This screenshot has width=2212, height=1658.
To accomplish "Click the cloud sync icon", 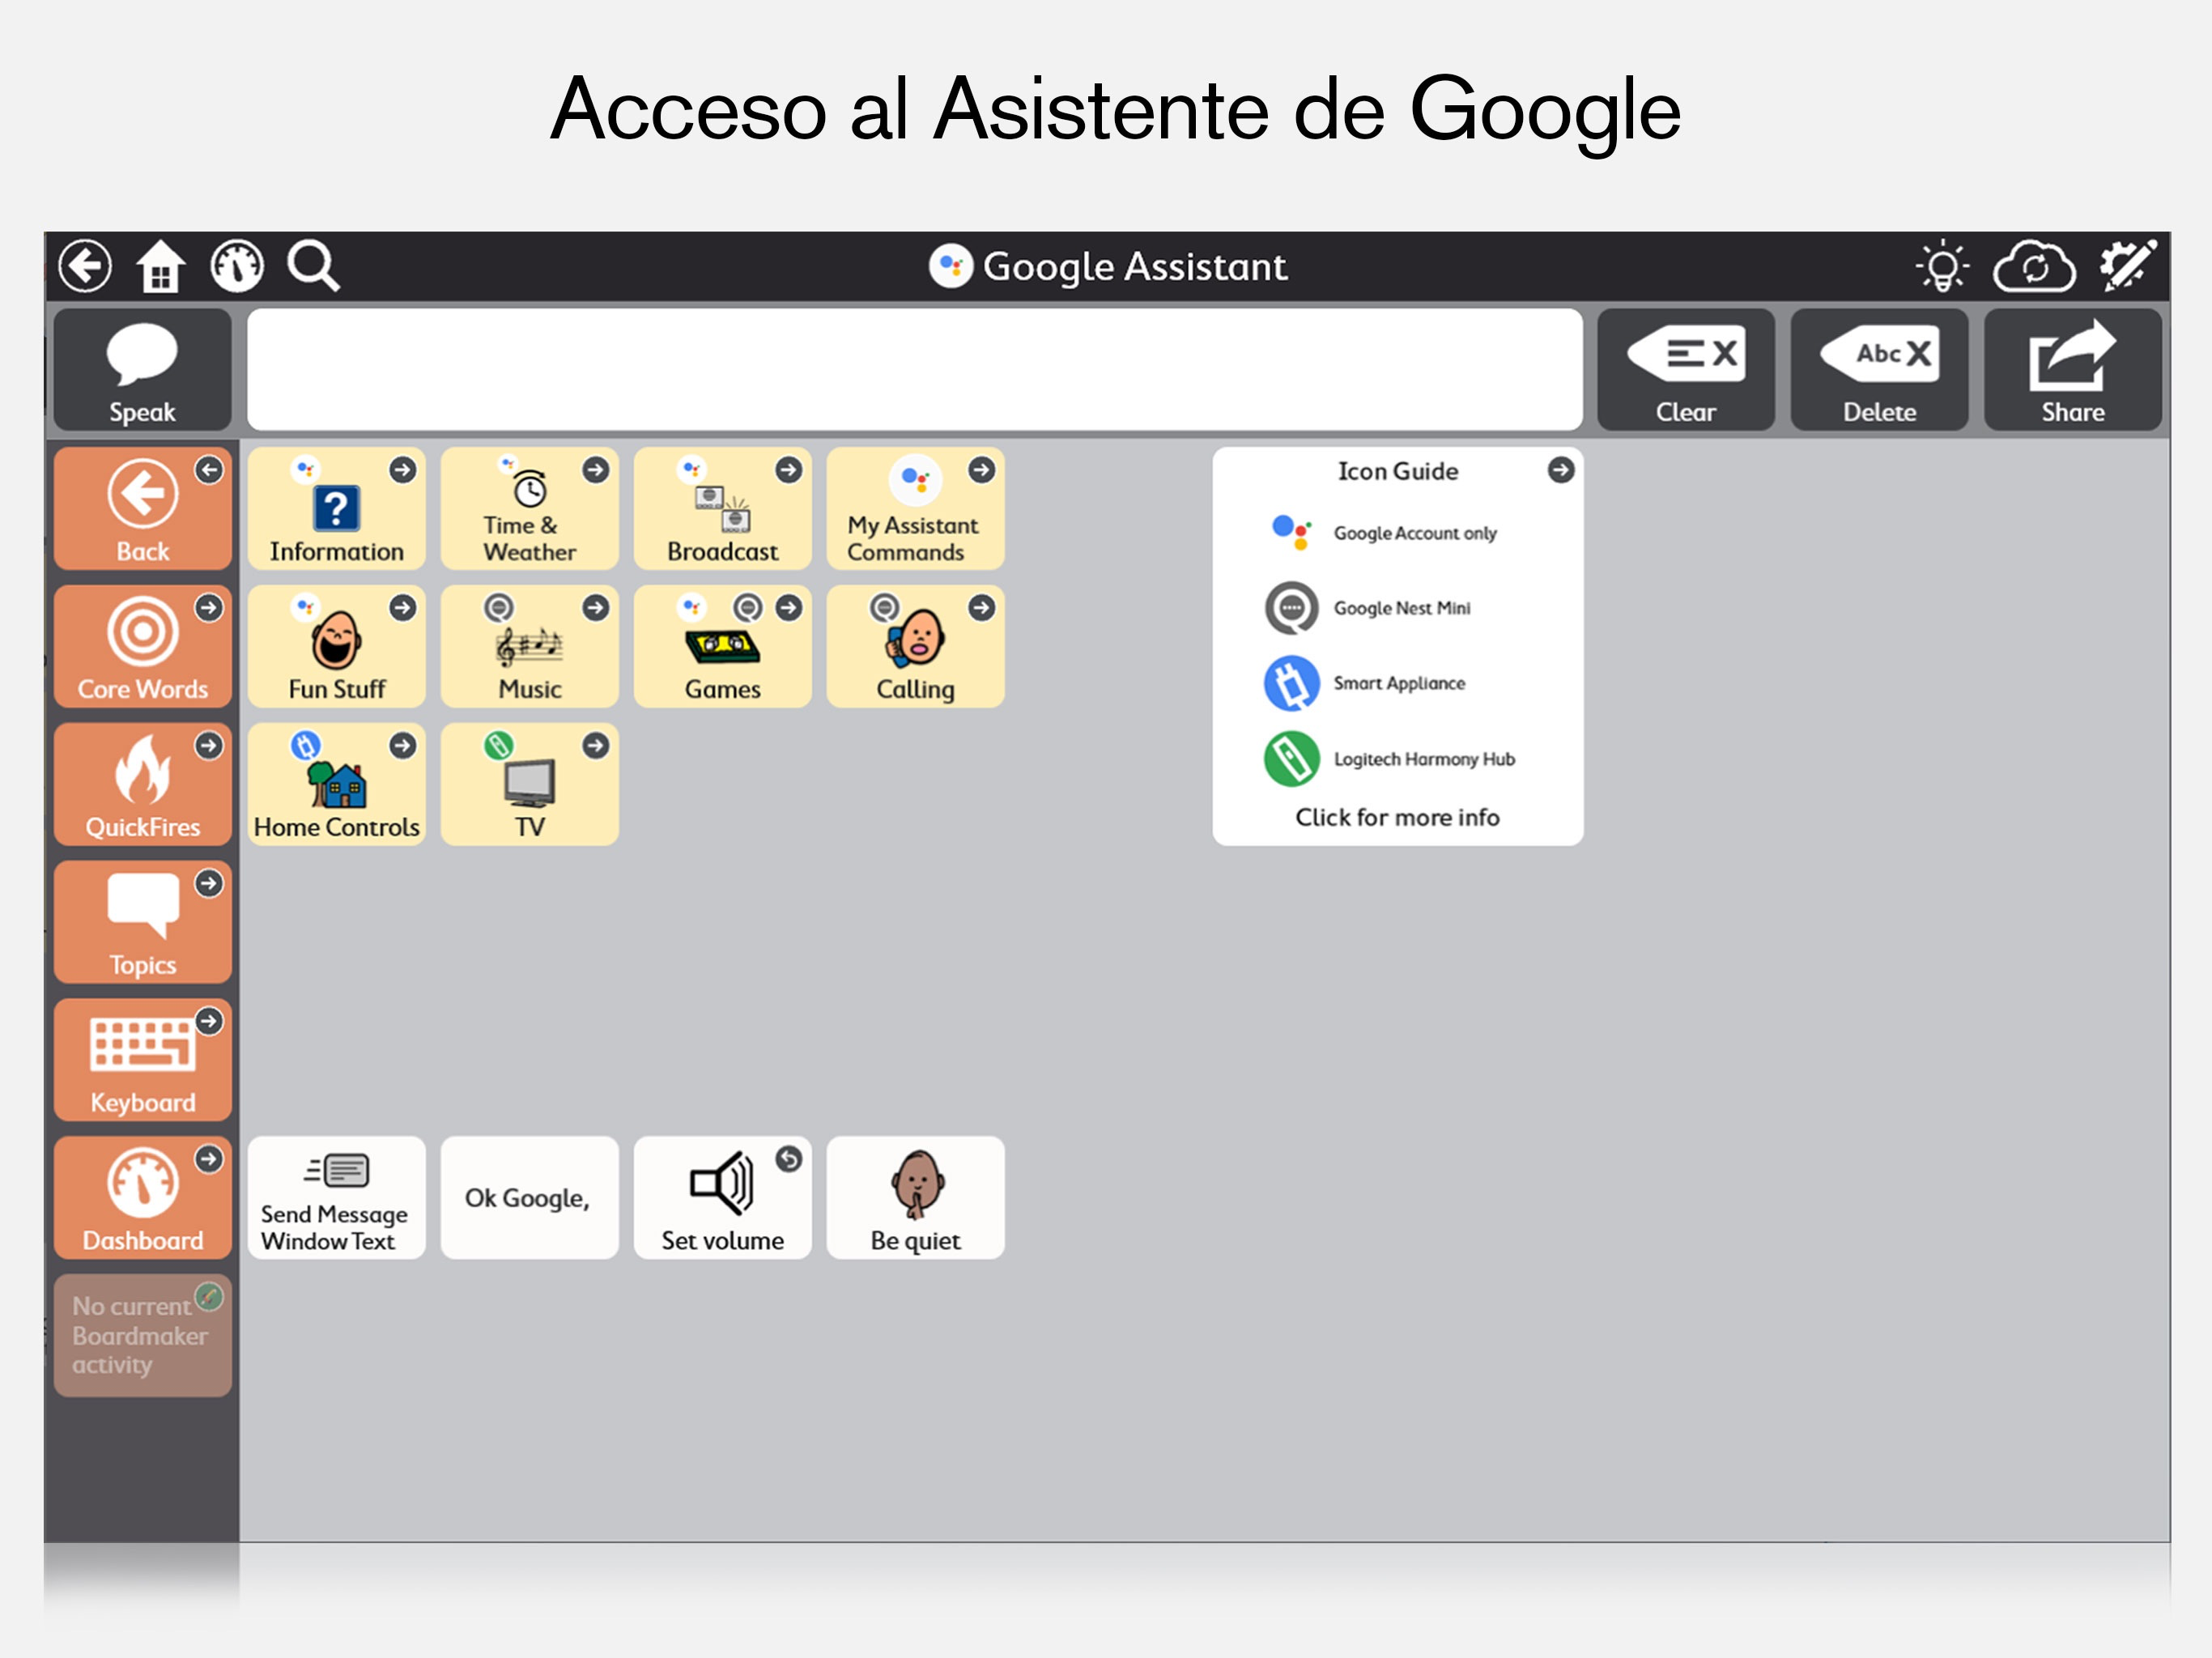I will coord(2033,266).
